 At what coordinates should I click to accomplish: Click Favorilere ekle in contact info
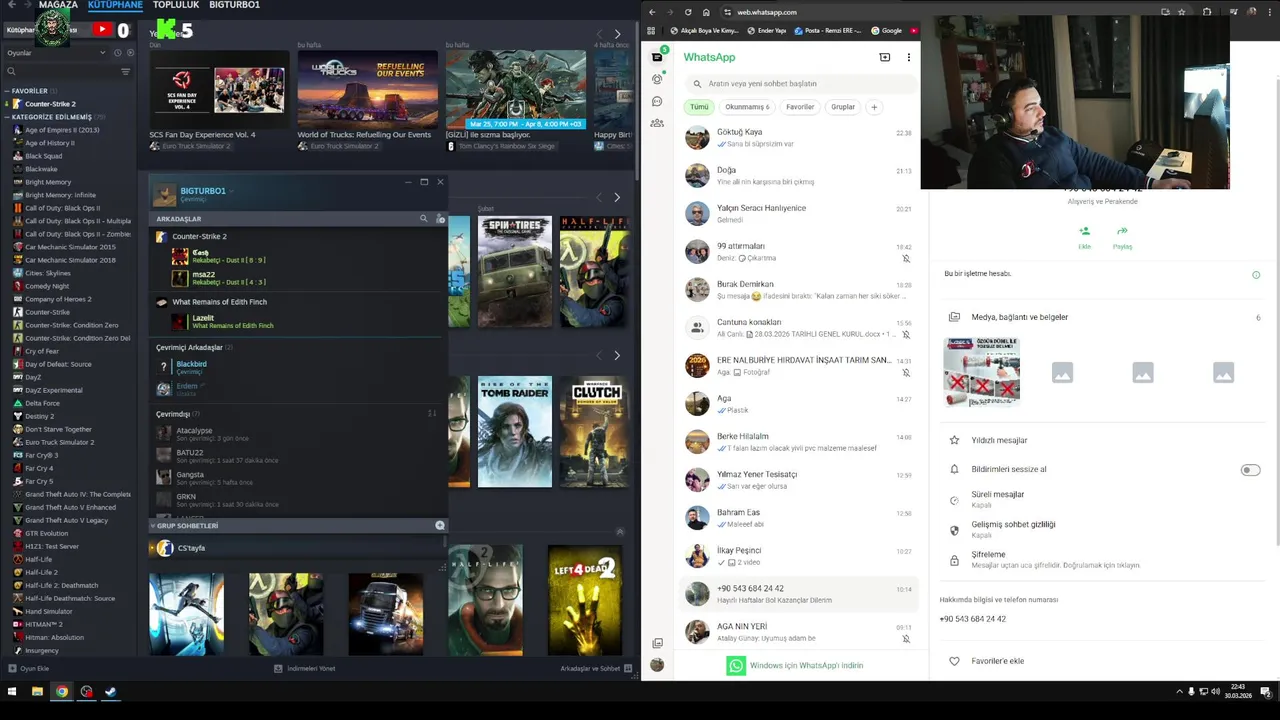[997, 661]
